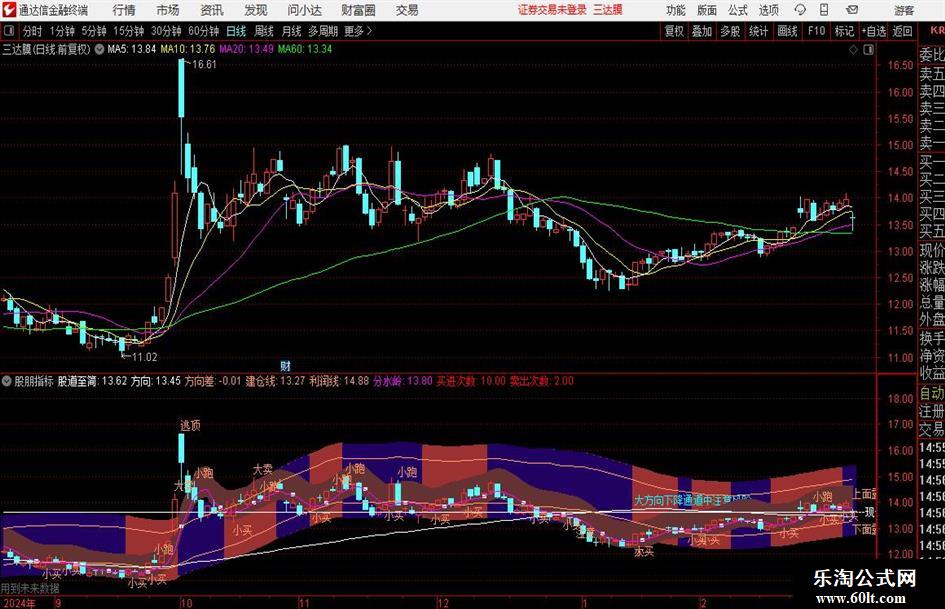Switch to 15分钟 period tab
The width and height of the screenshot is (945, 609).
point(129,31)
